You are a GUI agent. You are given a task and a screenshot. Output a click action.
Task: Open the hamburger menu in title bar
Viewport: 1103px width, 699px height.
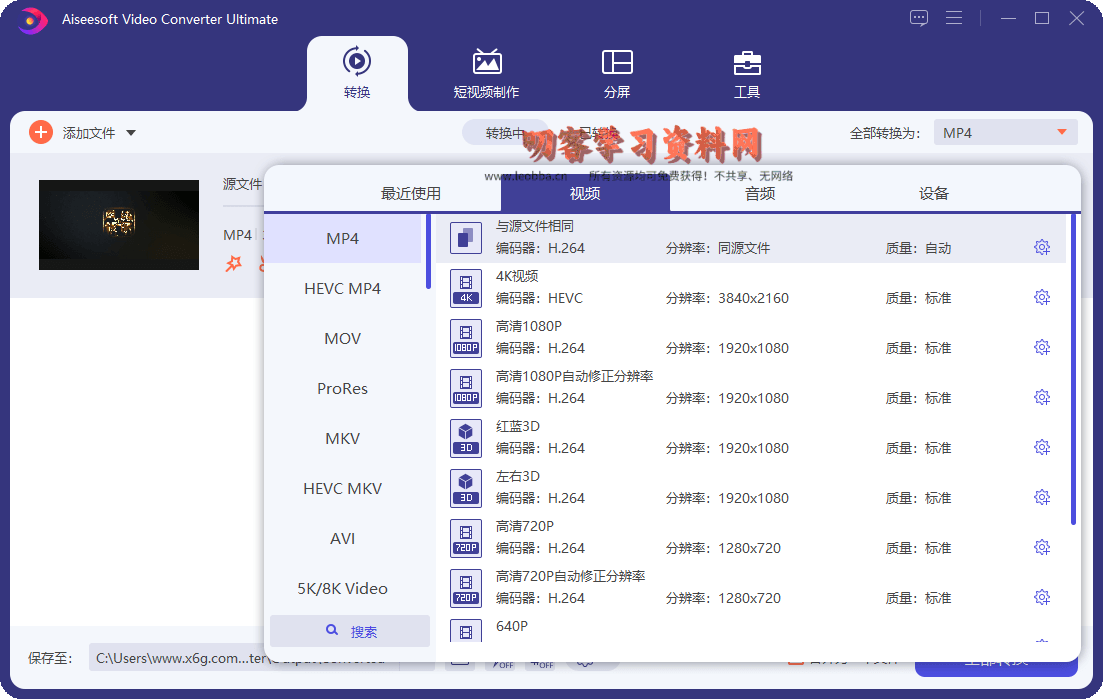click(954, 18)
